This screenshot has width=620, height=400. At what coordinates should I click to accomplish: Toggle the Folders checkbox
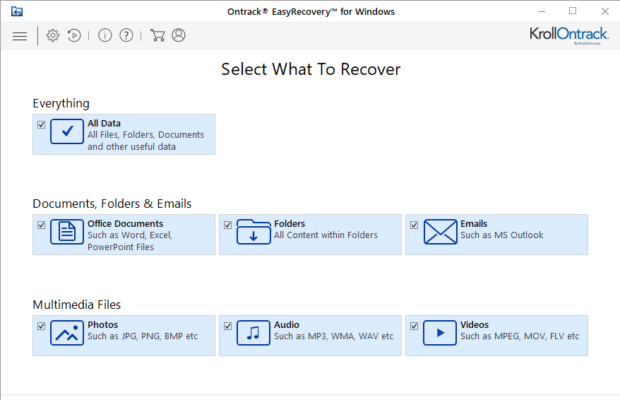click(228, 225)
